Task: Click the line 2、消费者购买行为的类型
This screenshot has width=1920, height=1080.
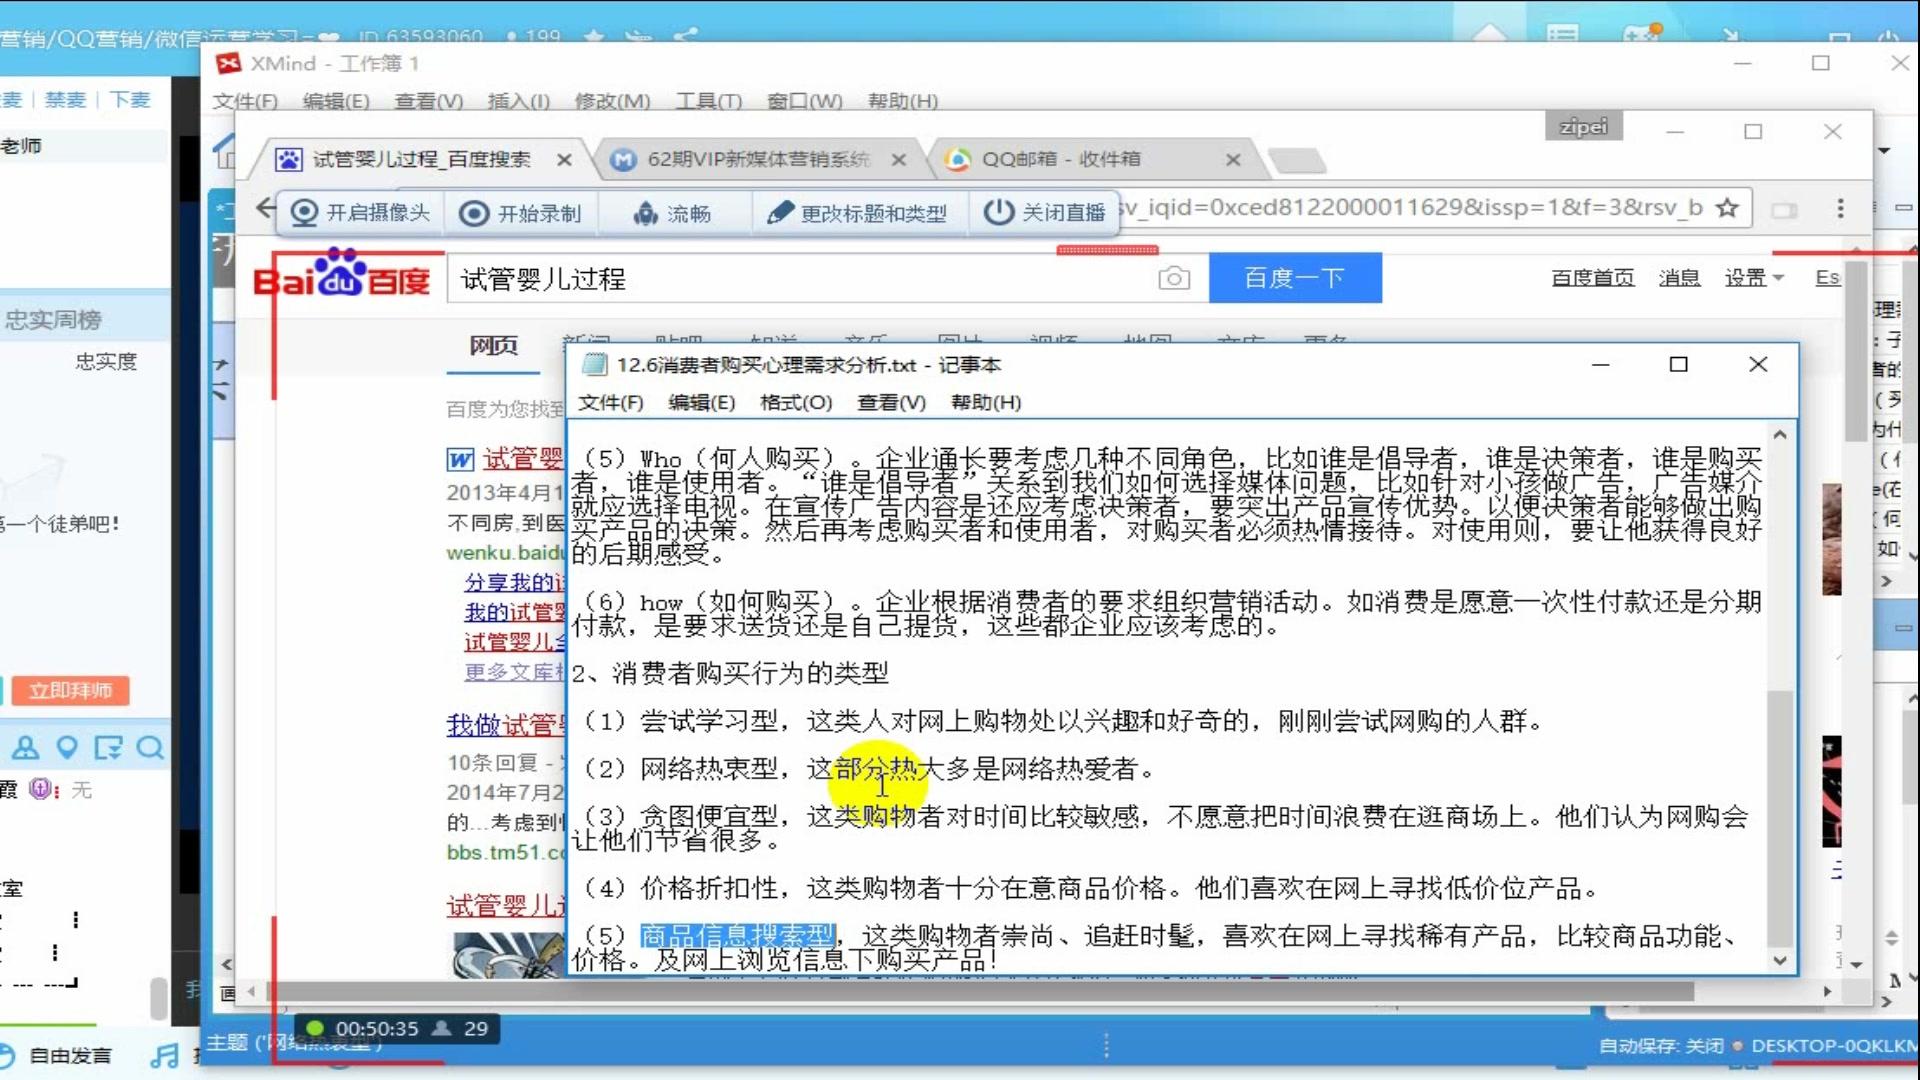Action: (x=730, y=673)
